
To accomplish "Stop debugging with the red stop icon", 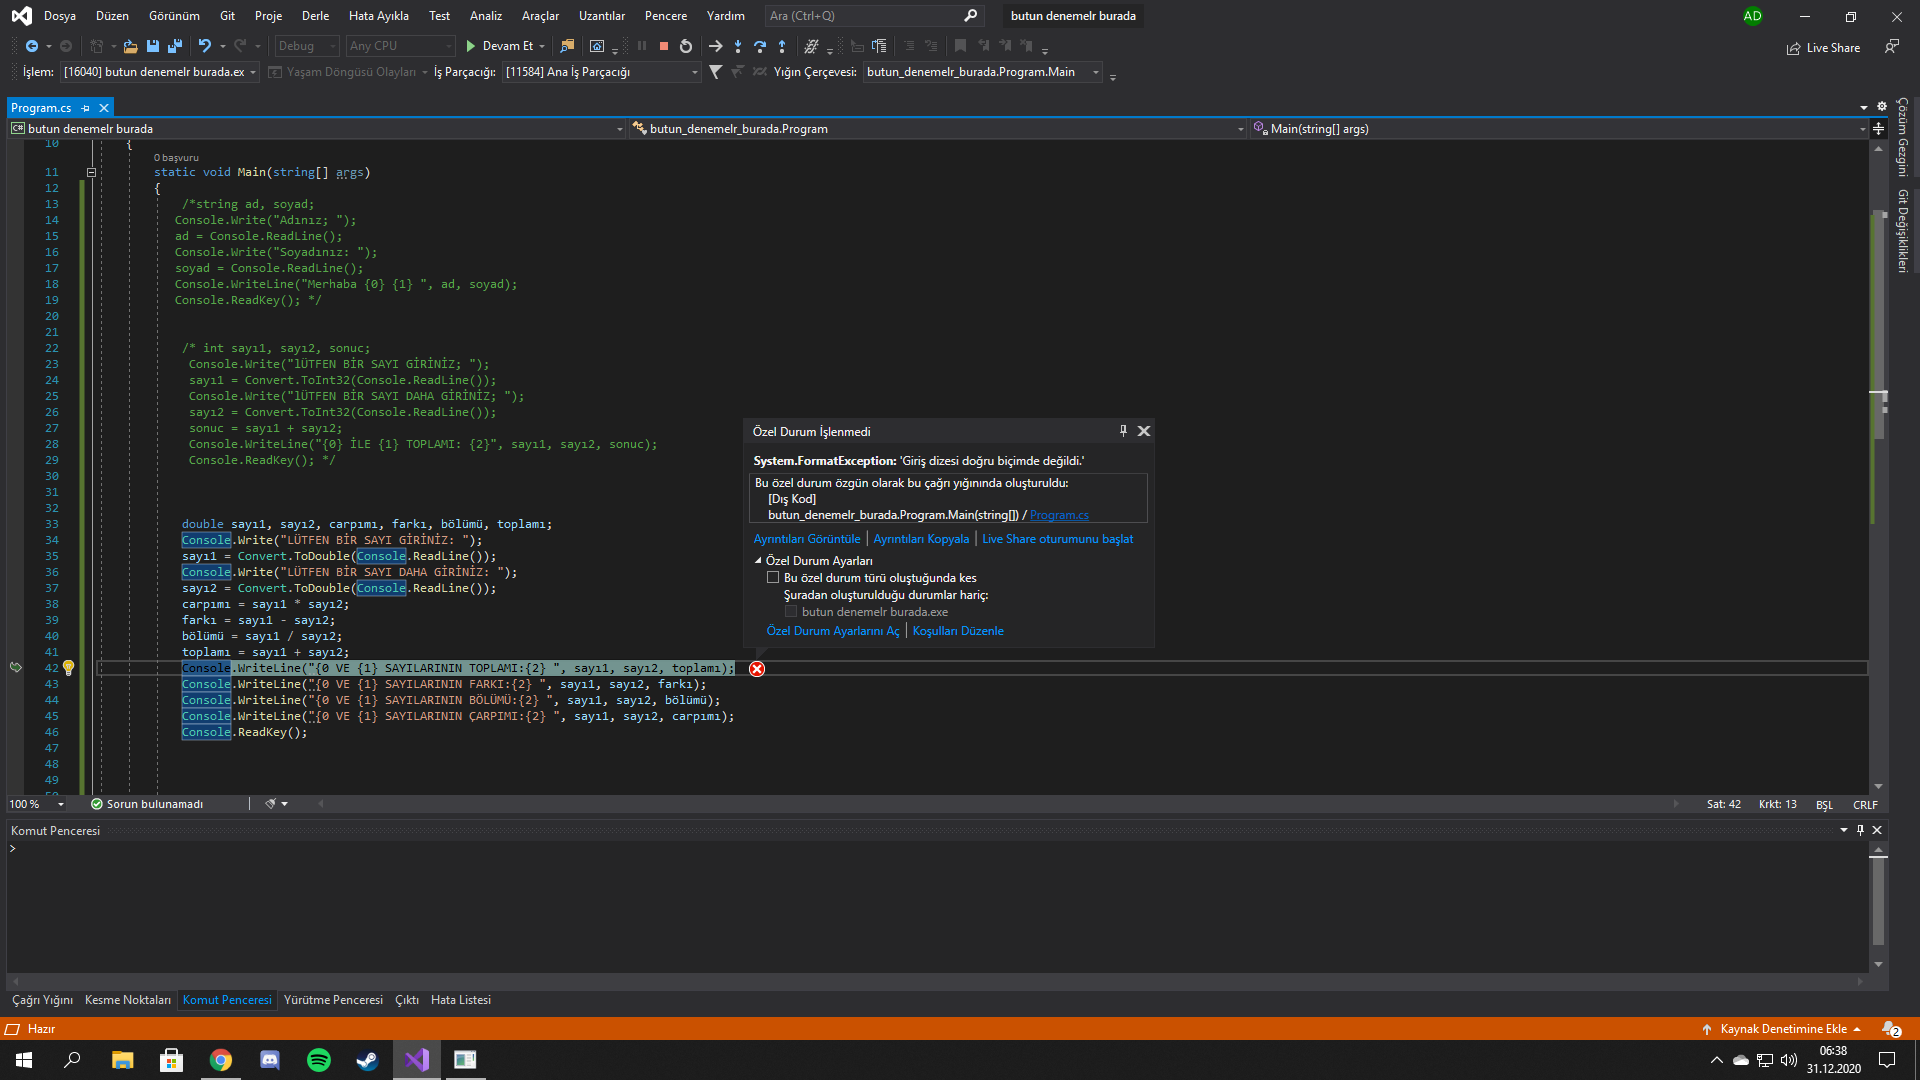I will [663, 46].
